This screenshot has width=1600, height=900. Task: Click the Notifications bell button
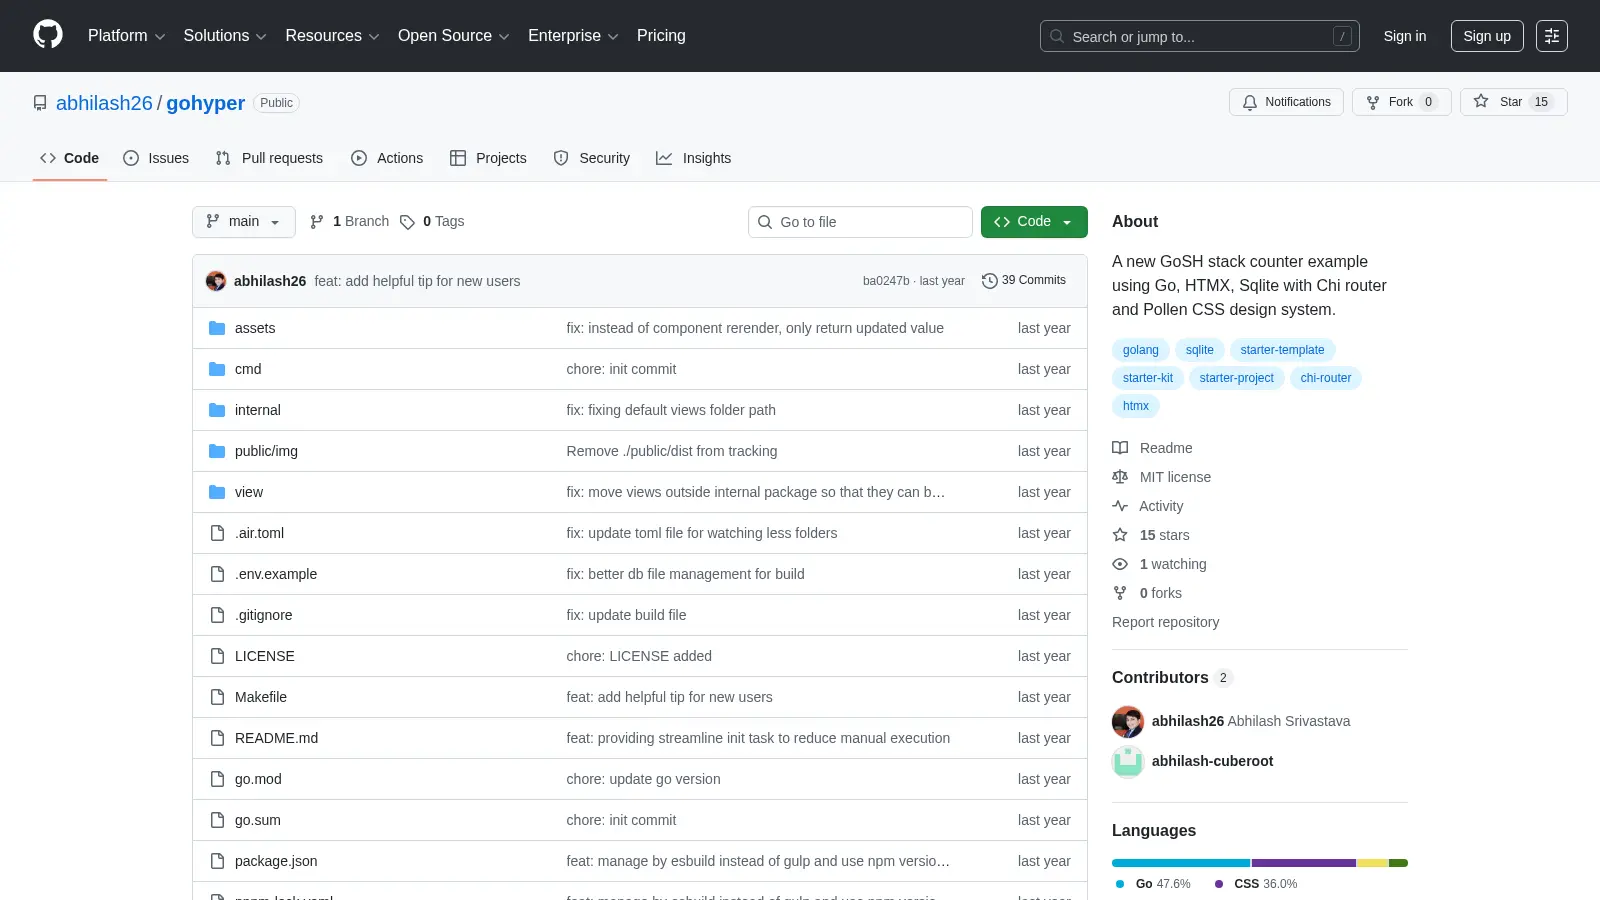[x=1286, y=102]
